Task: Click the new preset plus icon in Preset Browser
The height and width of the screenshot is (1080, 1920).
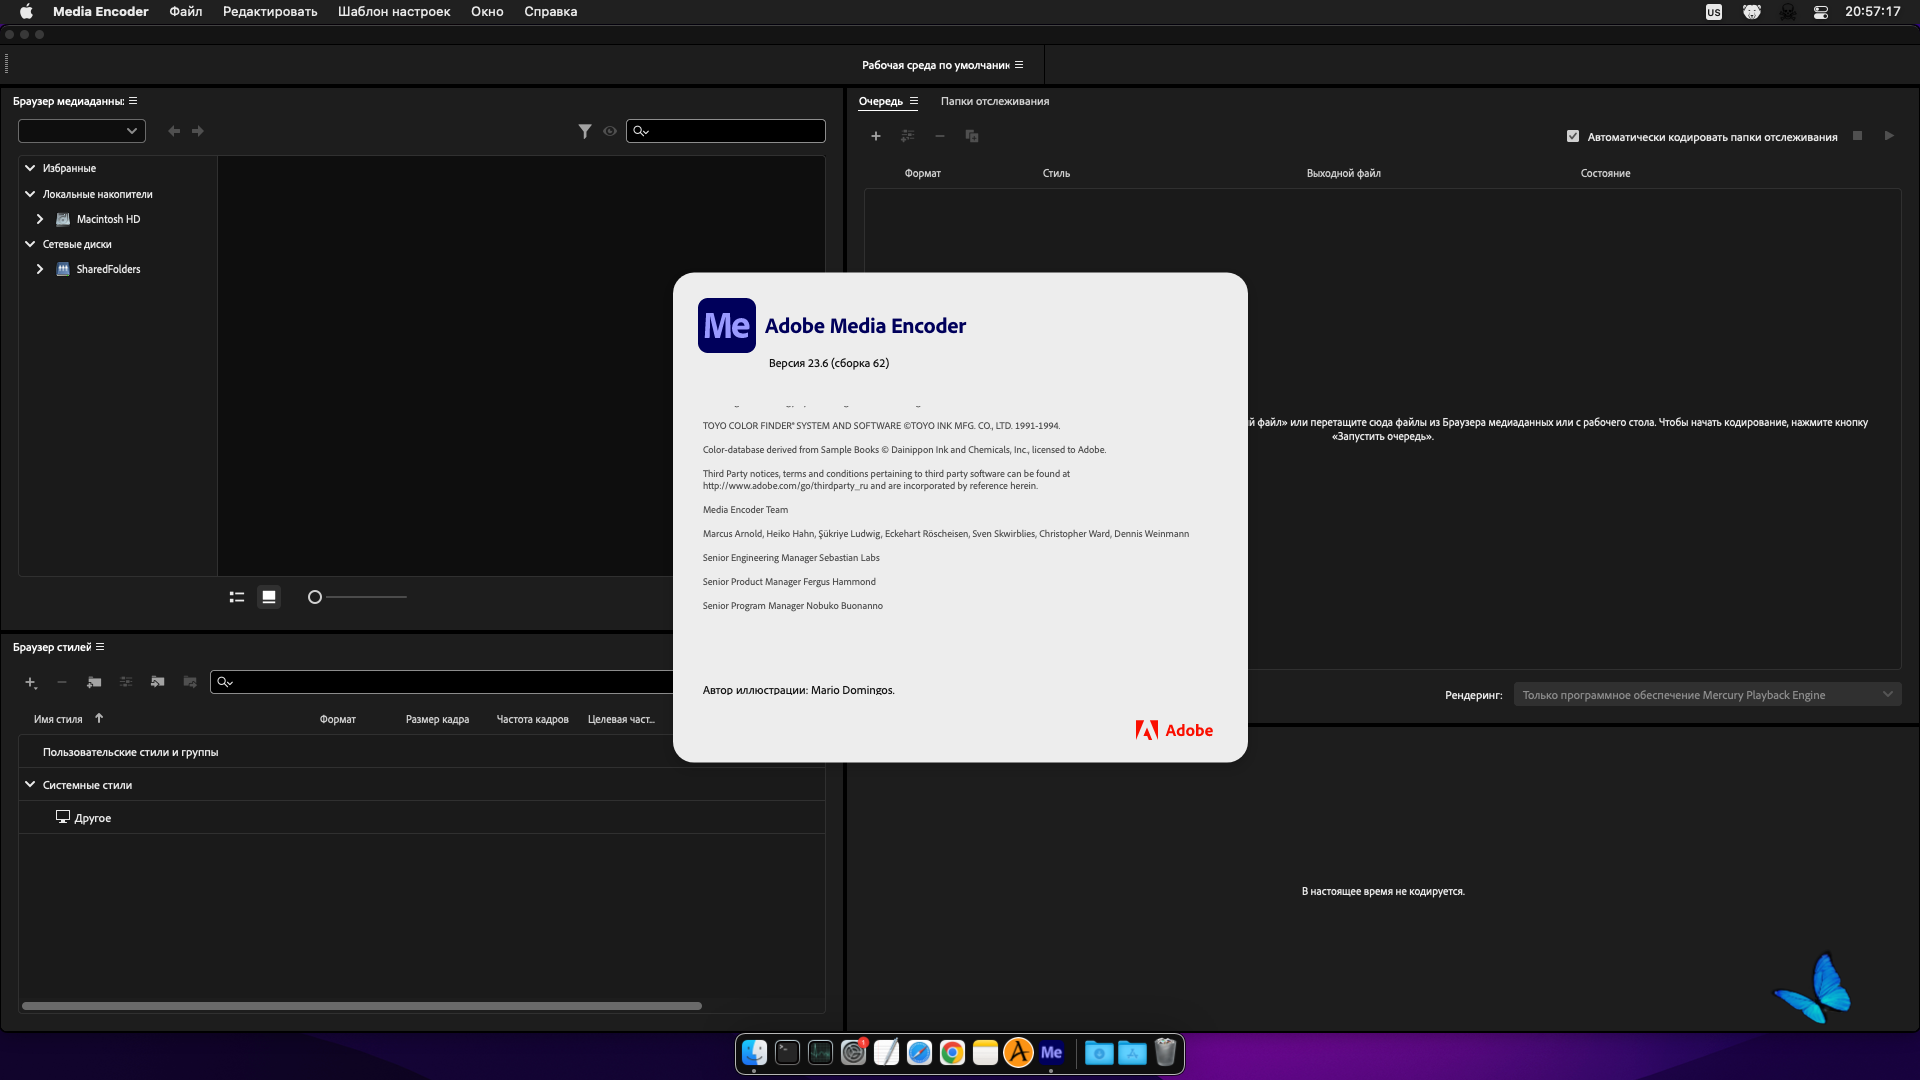Action: click(x=30, y=682)
